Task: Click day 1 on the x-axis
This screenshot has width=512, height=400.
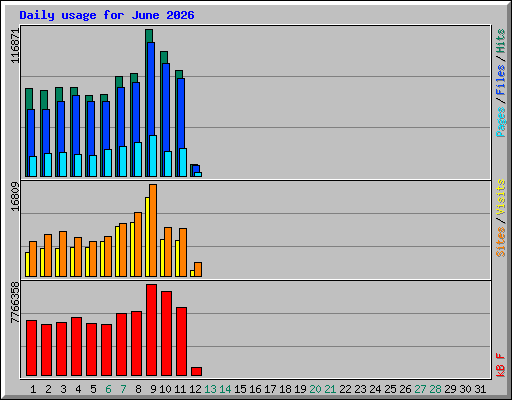Action: (x=33, y=389)
